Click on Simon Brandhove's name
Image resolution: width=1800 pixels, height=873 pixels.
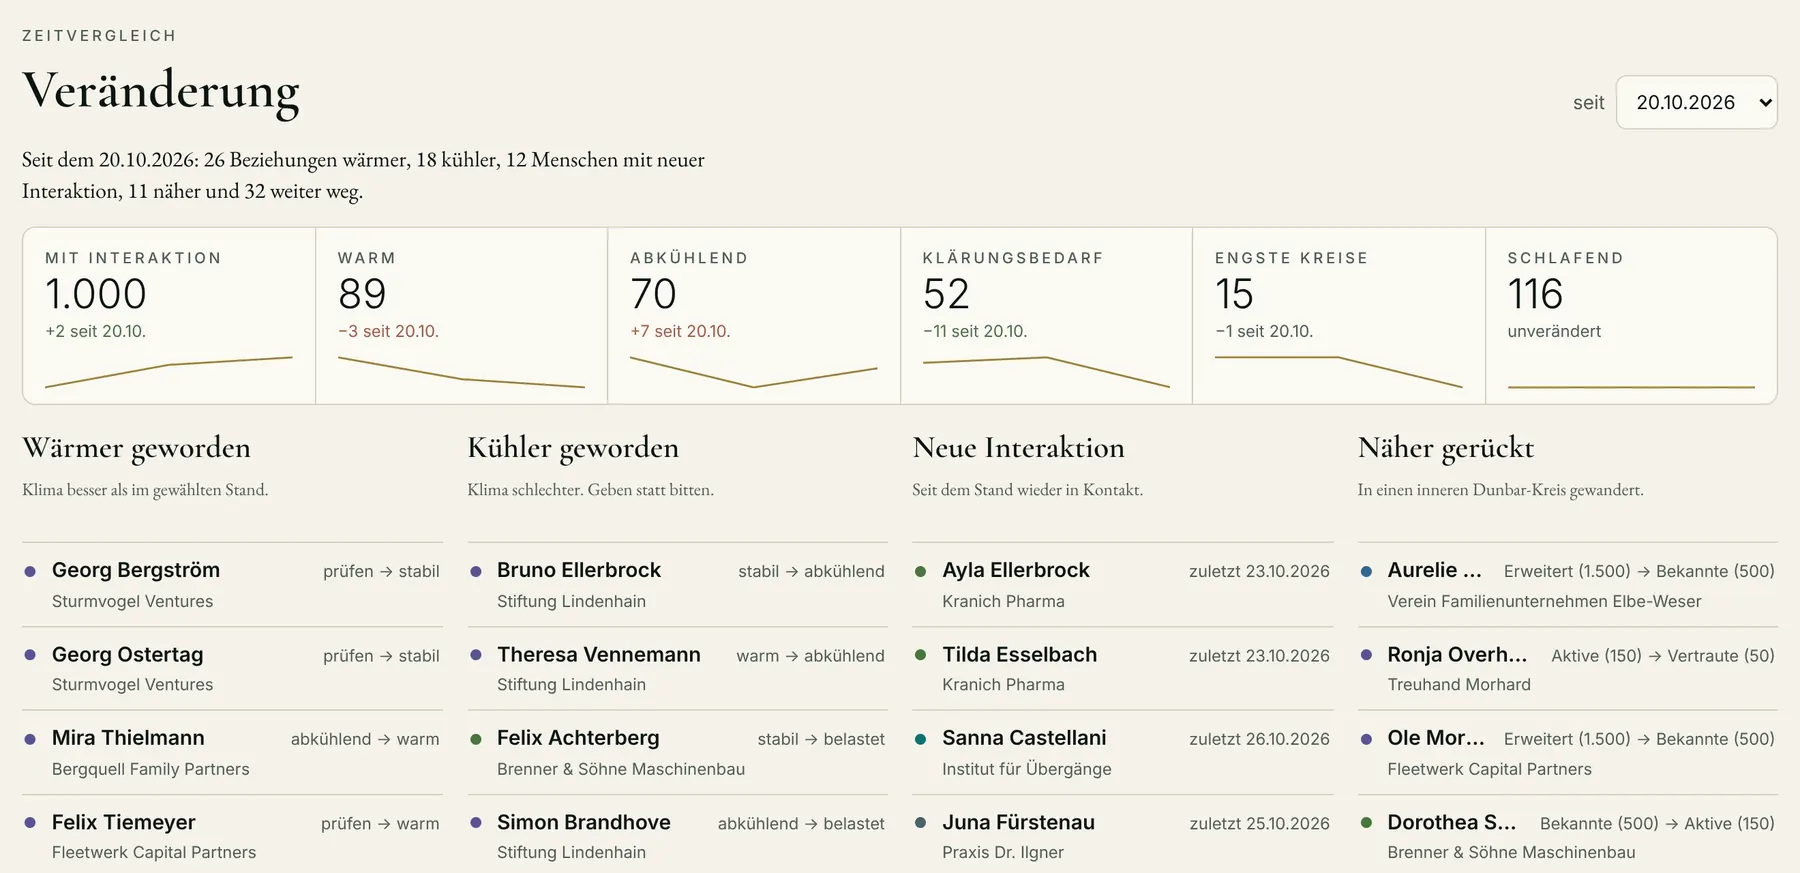pyautogui.click(x=584, y=822)
